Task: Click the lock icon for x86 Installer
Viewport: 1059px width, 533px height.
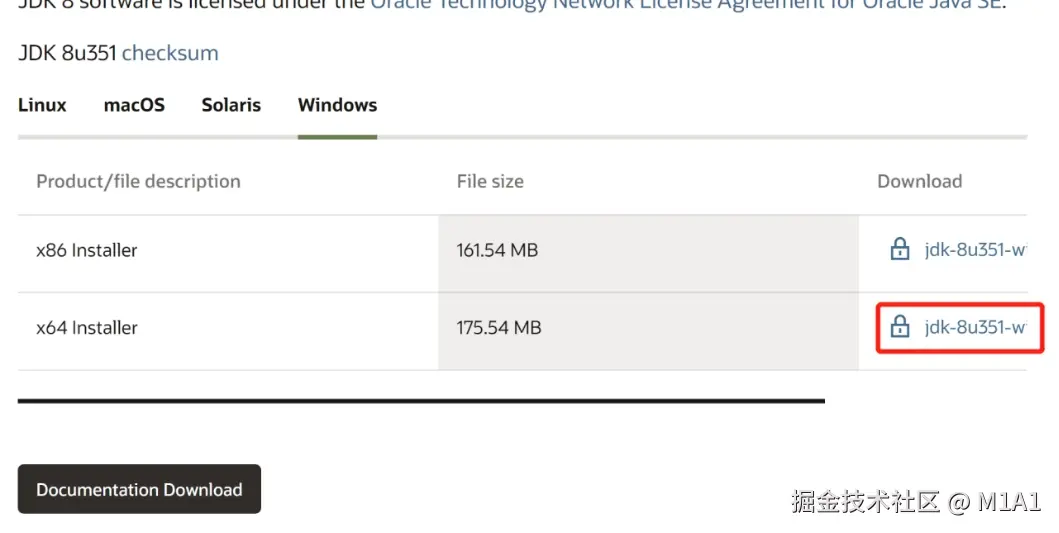Action: [x=899, y=250]
